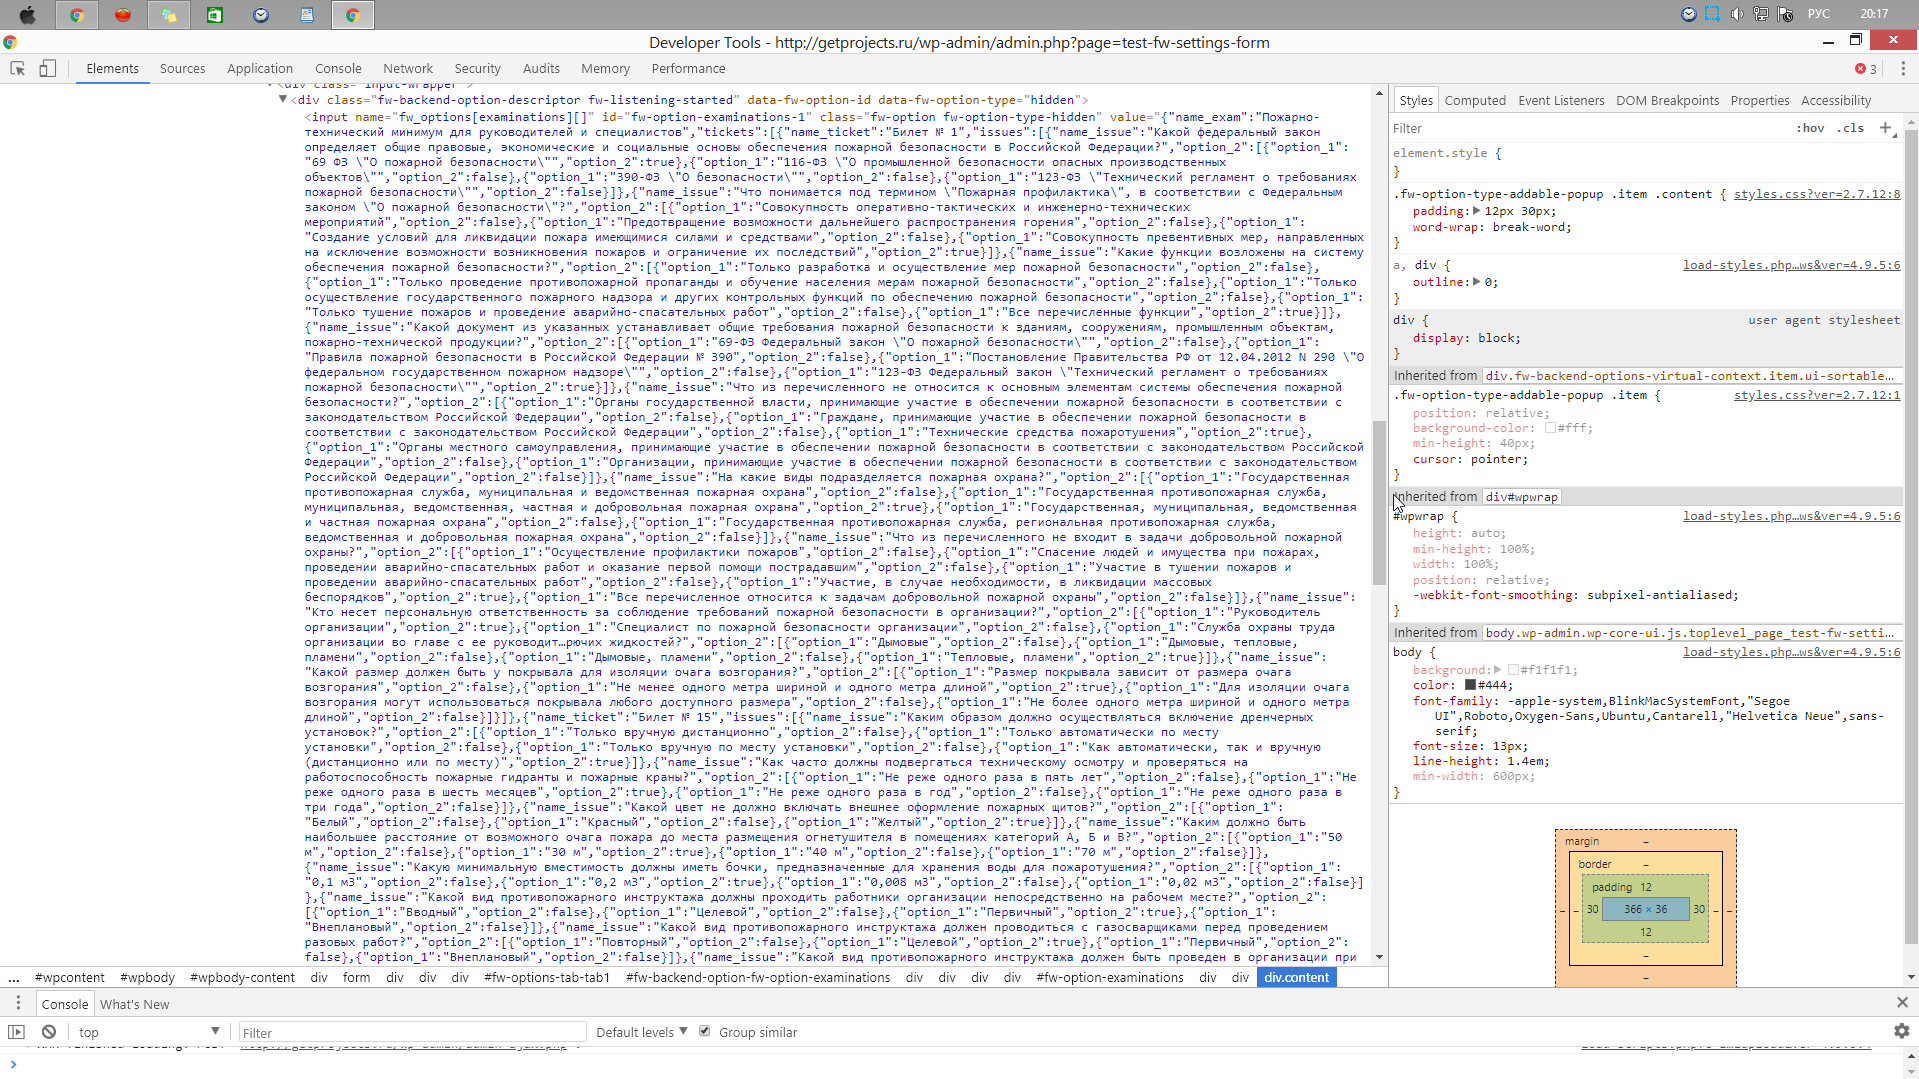The height and width of the screenshot is (1079, 1919).
Task: Open the error count indicator showing 3
Action: [x=1866, y=69]
